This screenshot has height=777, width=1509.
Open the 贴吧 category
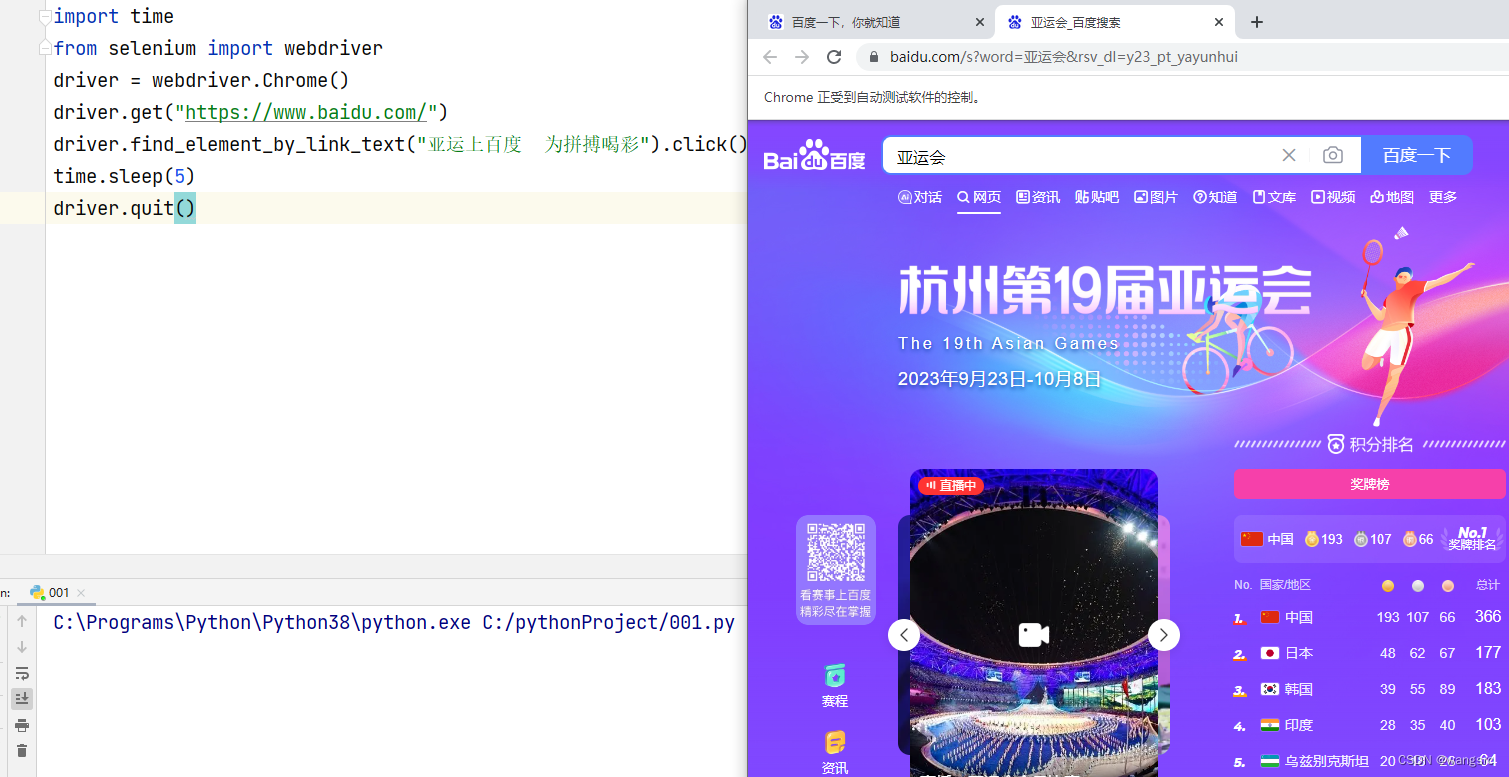[1097, 197]
